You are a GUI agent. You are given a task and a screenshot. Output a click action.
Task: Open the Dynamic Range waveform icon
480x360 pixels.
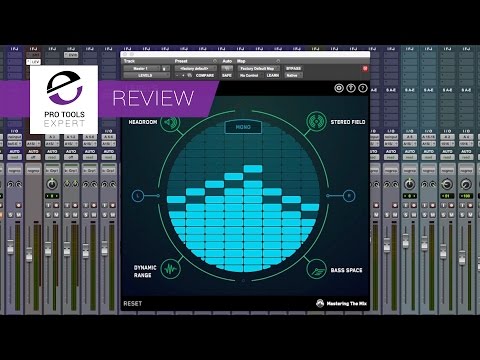pos(171,269)
